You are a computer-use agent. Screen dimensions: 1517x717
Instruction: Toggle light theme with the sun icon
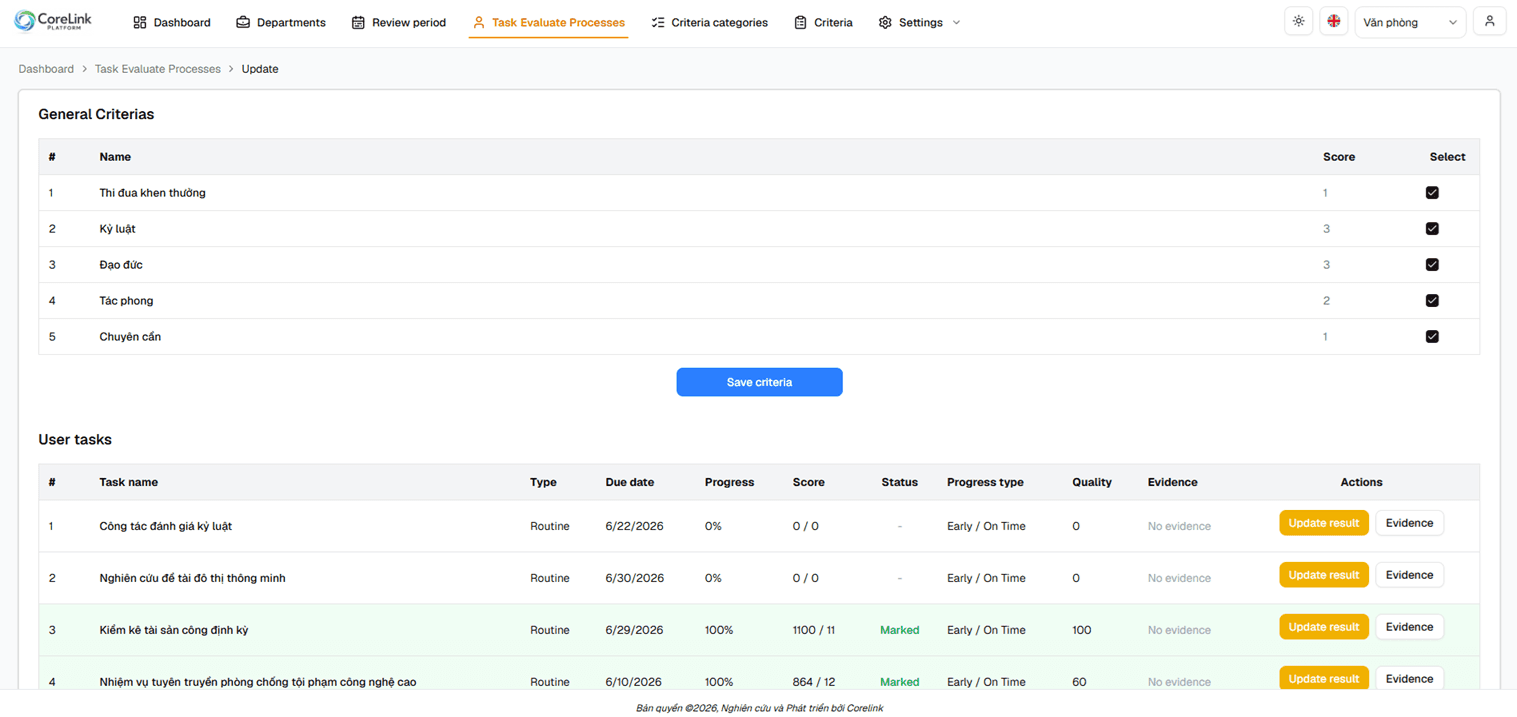(1298, 21)
